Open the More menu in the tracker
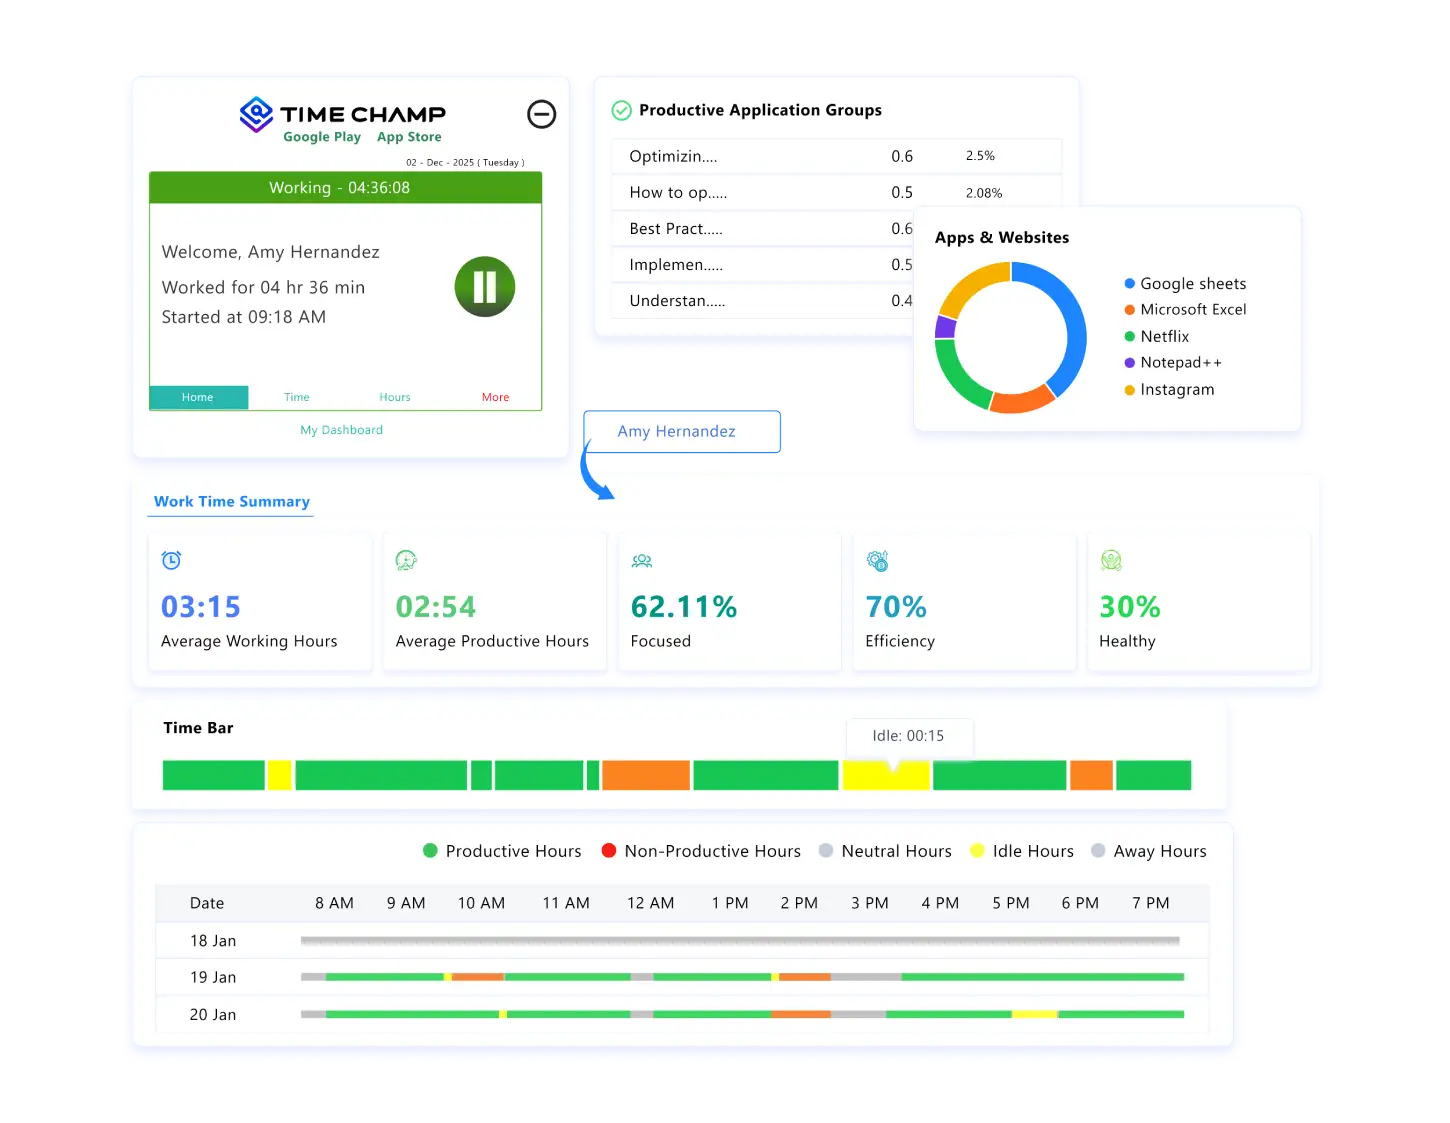Image resolution: width=1450 pixels, height=1123 pixels. 495,397
